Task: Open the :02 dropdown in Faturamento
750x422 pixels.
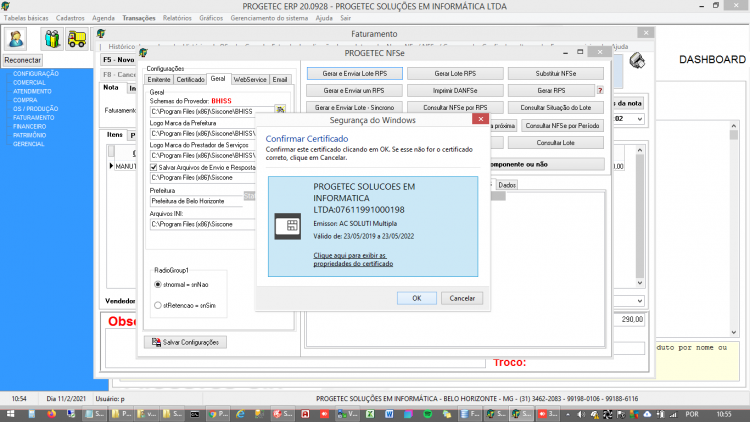Action: pyautogui.click(x=640, y=119)
